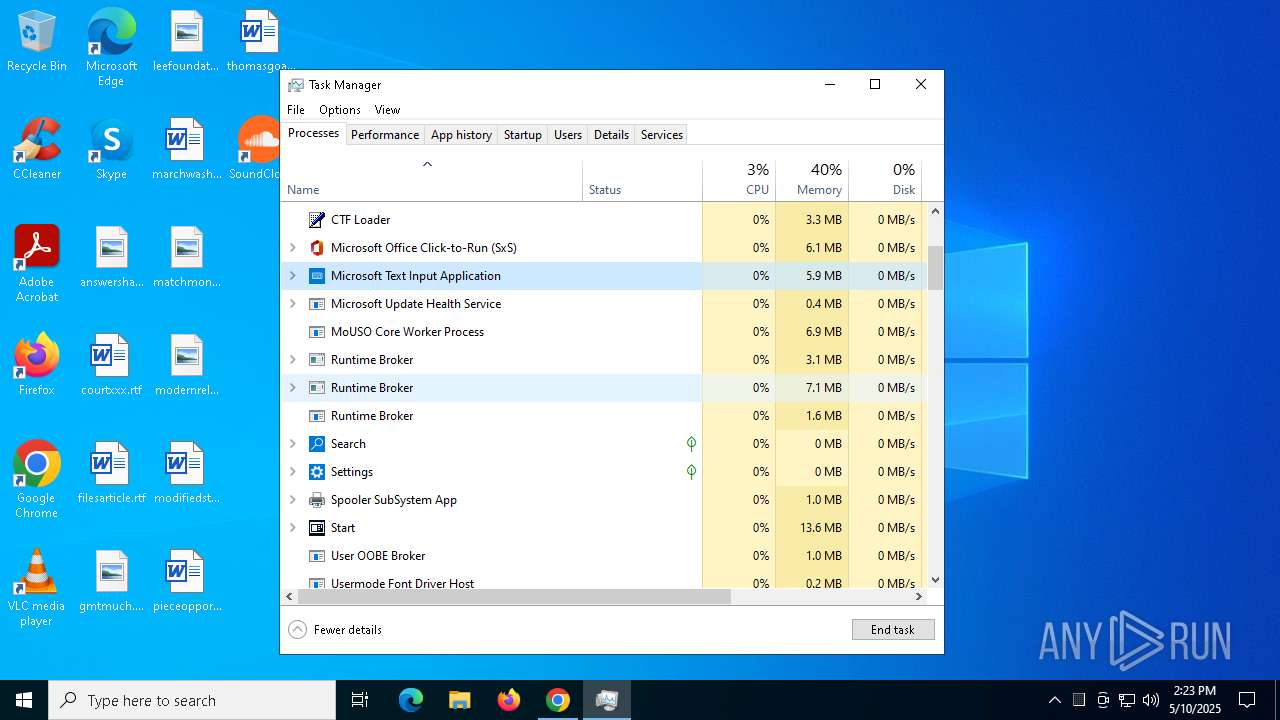The image size is (1280, 720).
Task: Select the Firefox desktop shortcut
Action: pyautogui.click(x=37, y=365)
